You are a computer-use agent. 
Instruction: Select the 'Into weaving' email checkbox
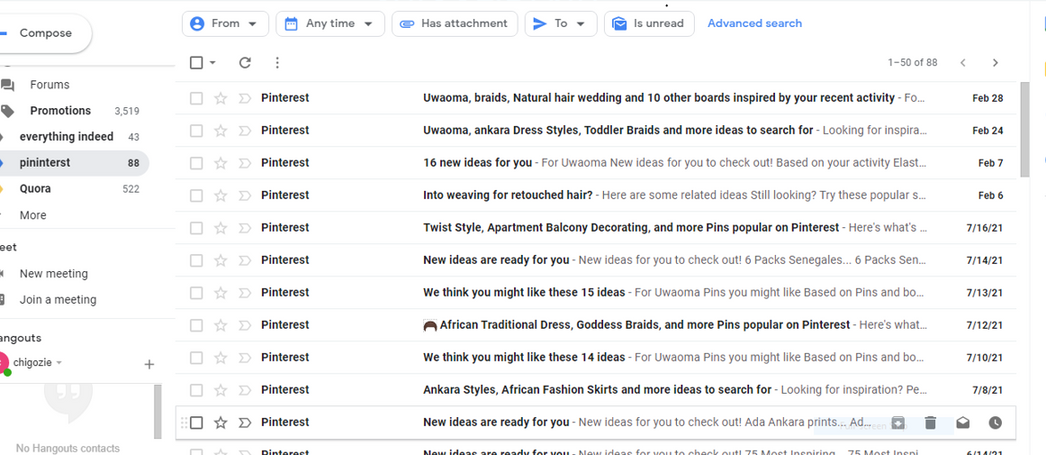coord(196,195)
